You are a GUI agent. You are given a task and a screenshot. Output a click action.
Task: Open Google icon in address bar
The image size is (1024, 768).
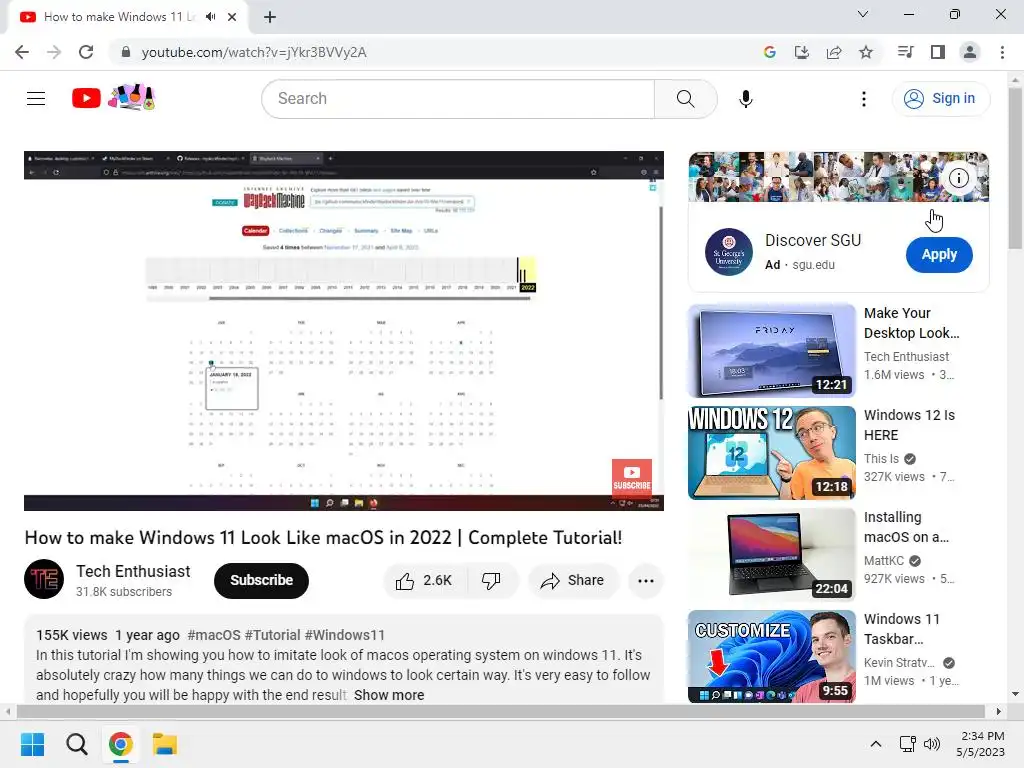pyautogui.click(x=769, y=52)
